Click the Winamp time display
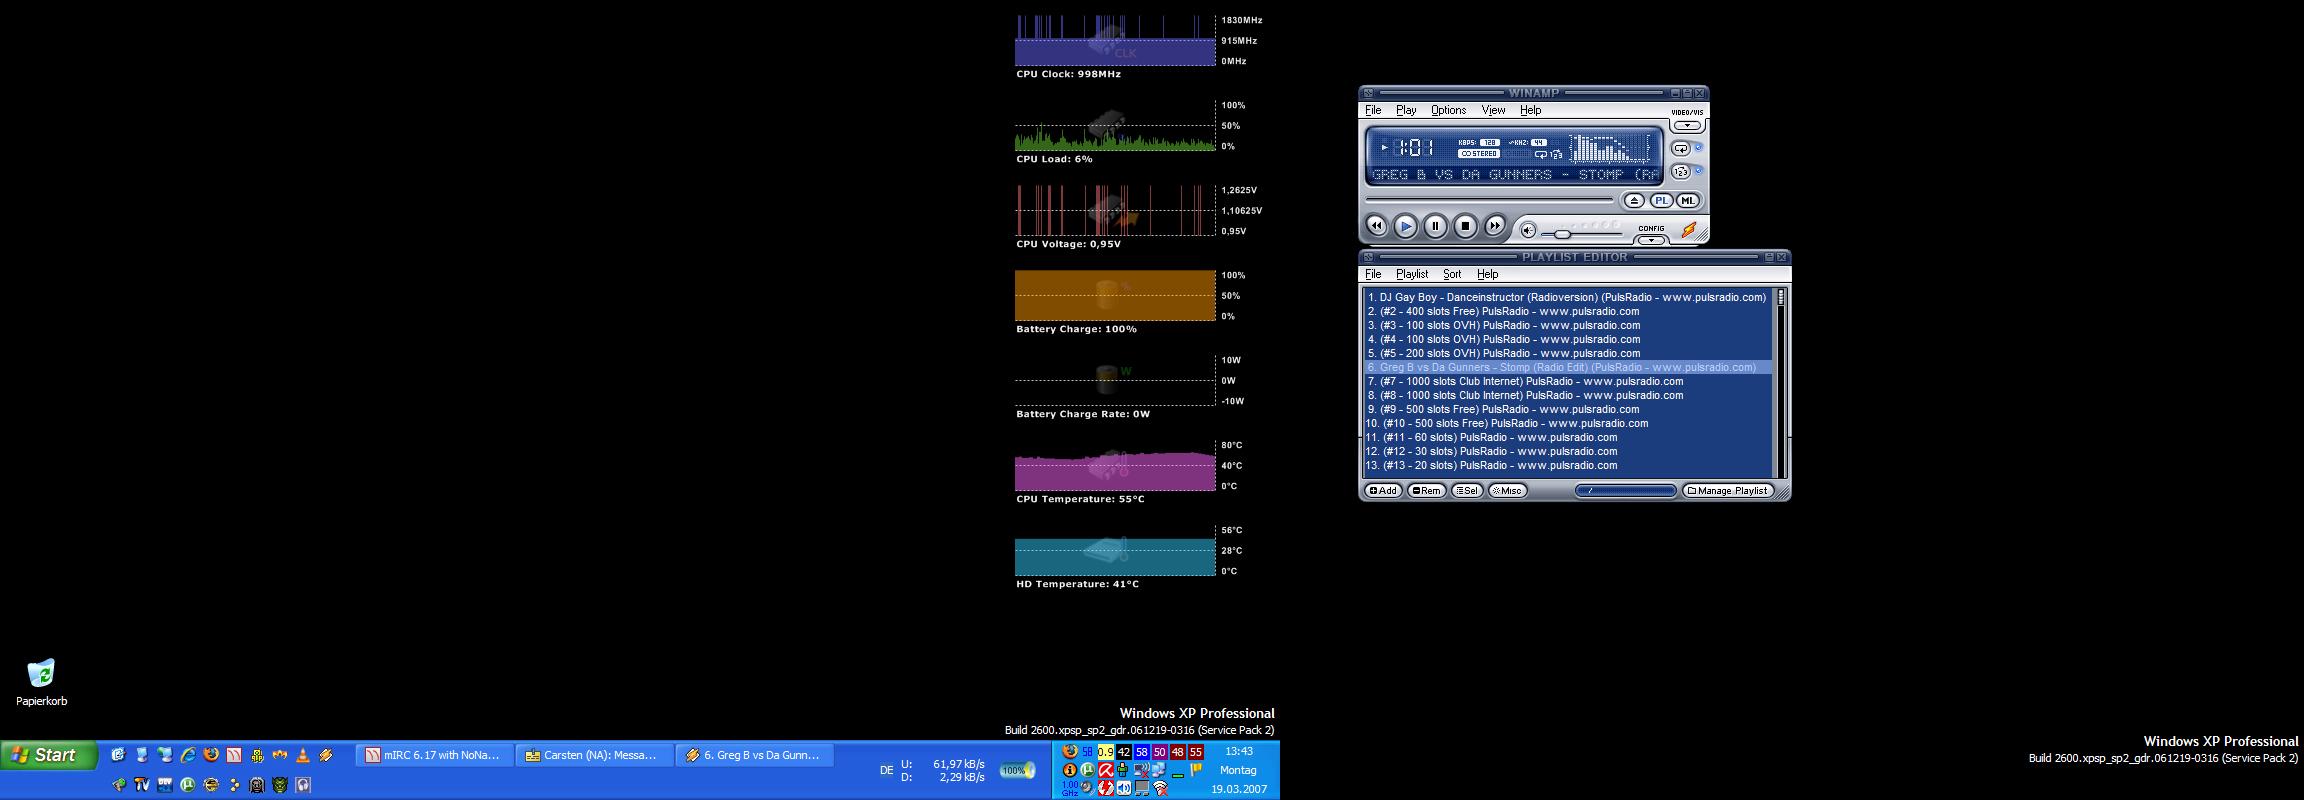This screenshot has height=800, width=2304. (1414, 149)
